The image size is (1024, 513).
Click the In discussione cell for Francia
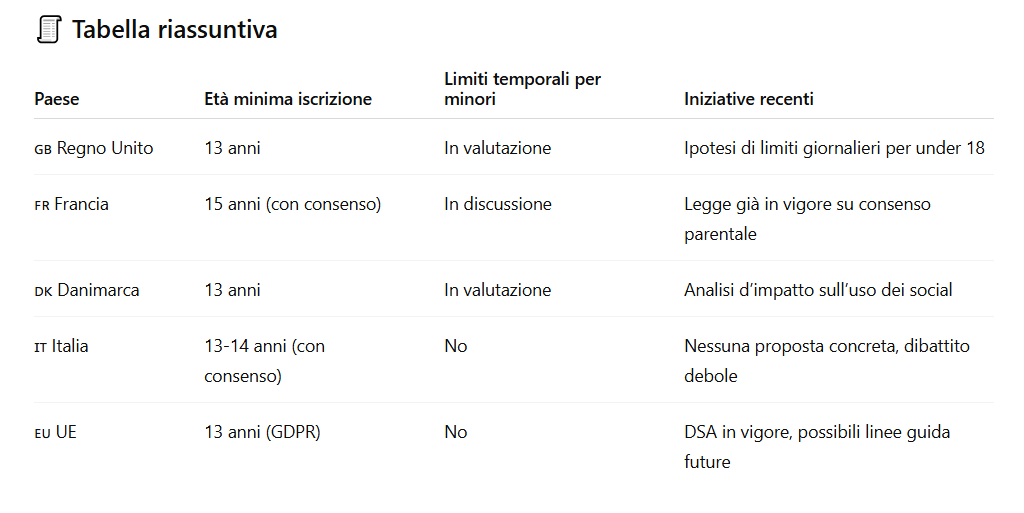tap(497, 204)
